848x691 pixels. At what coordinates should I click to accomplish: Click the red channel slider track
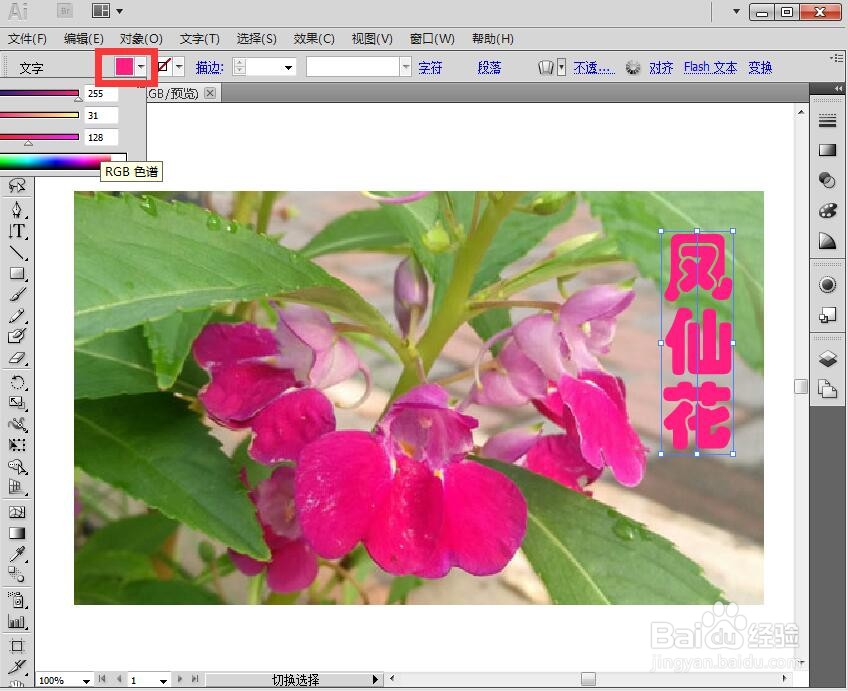(39, 93)
